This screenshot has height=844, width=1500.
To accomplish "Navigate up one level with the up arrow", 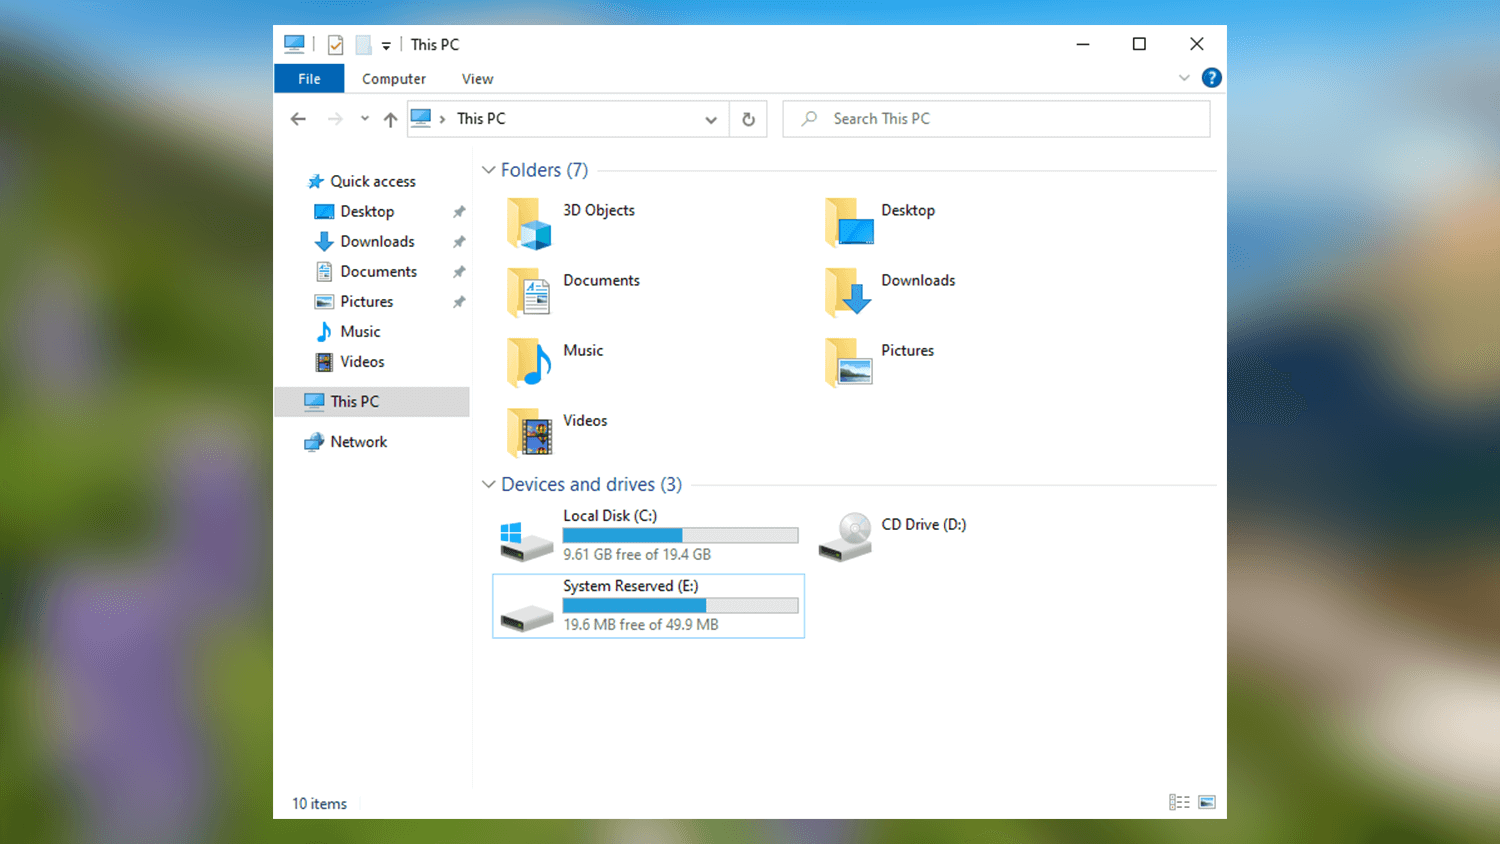I will 390,119.
